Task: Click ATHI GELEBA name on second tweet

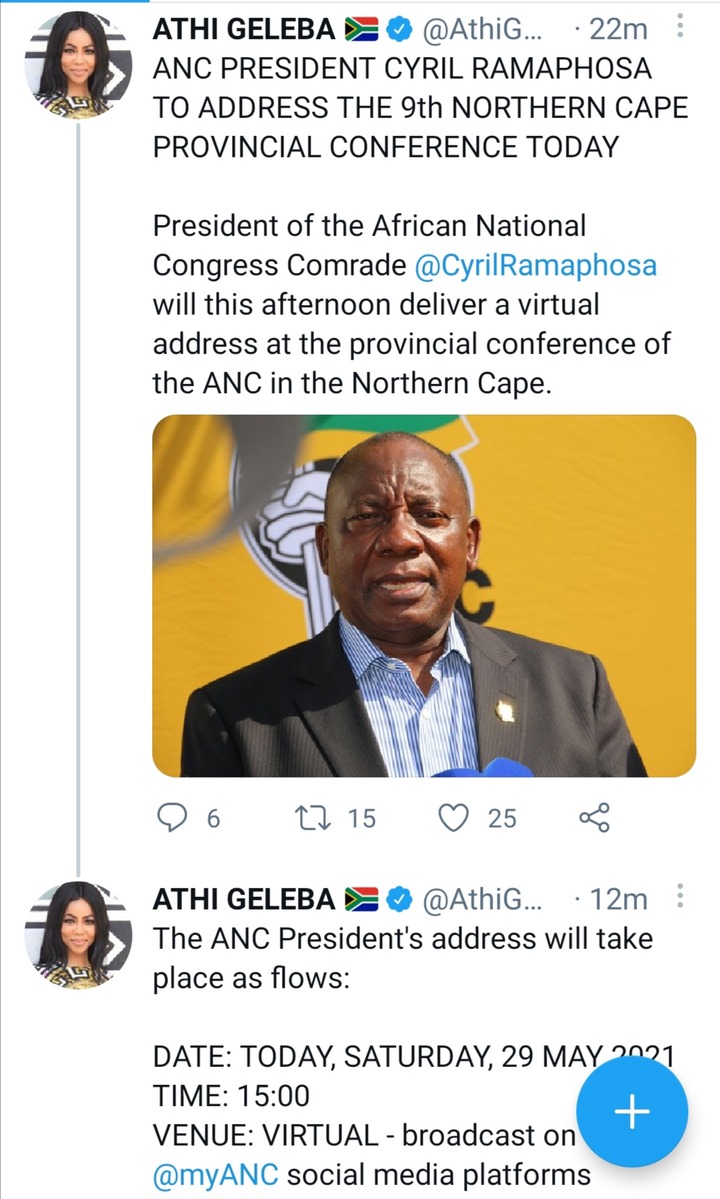Action: pyautogui.click(x=243, y=899)
